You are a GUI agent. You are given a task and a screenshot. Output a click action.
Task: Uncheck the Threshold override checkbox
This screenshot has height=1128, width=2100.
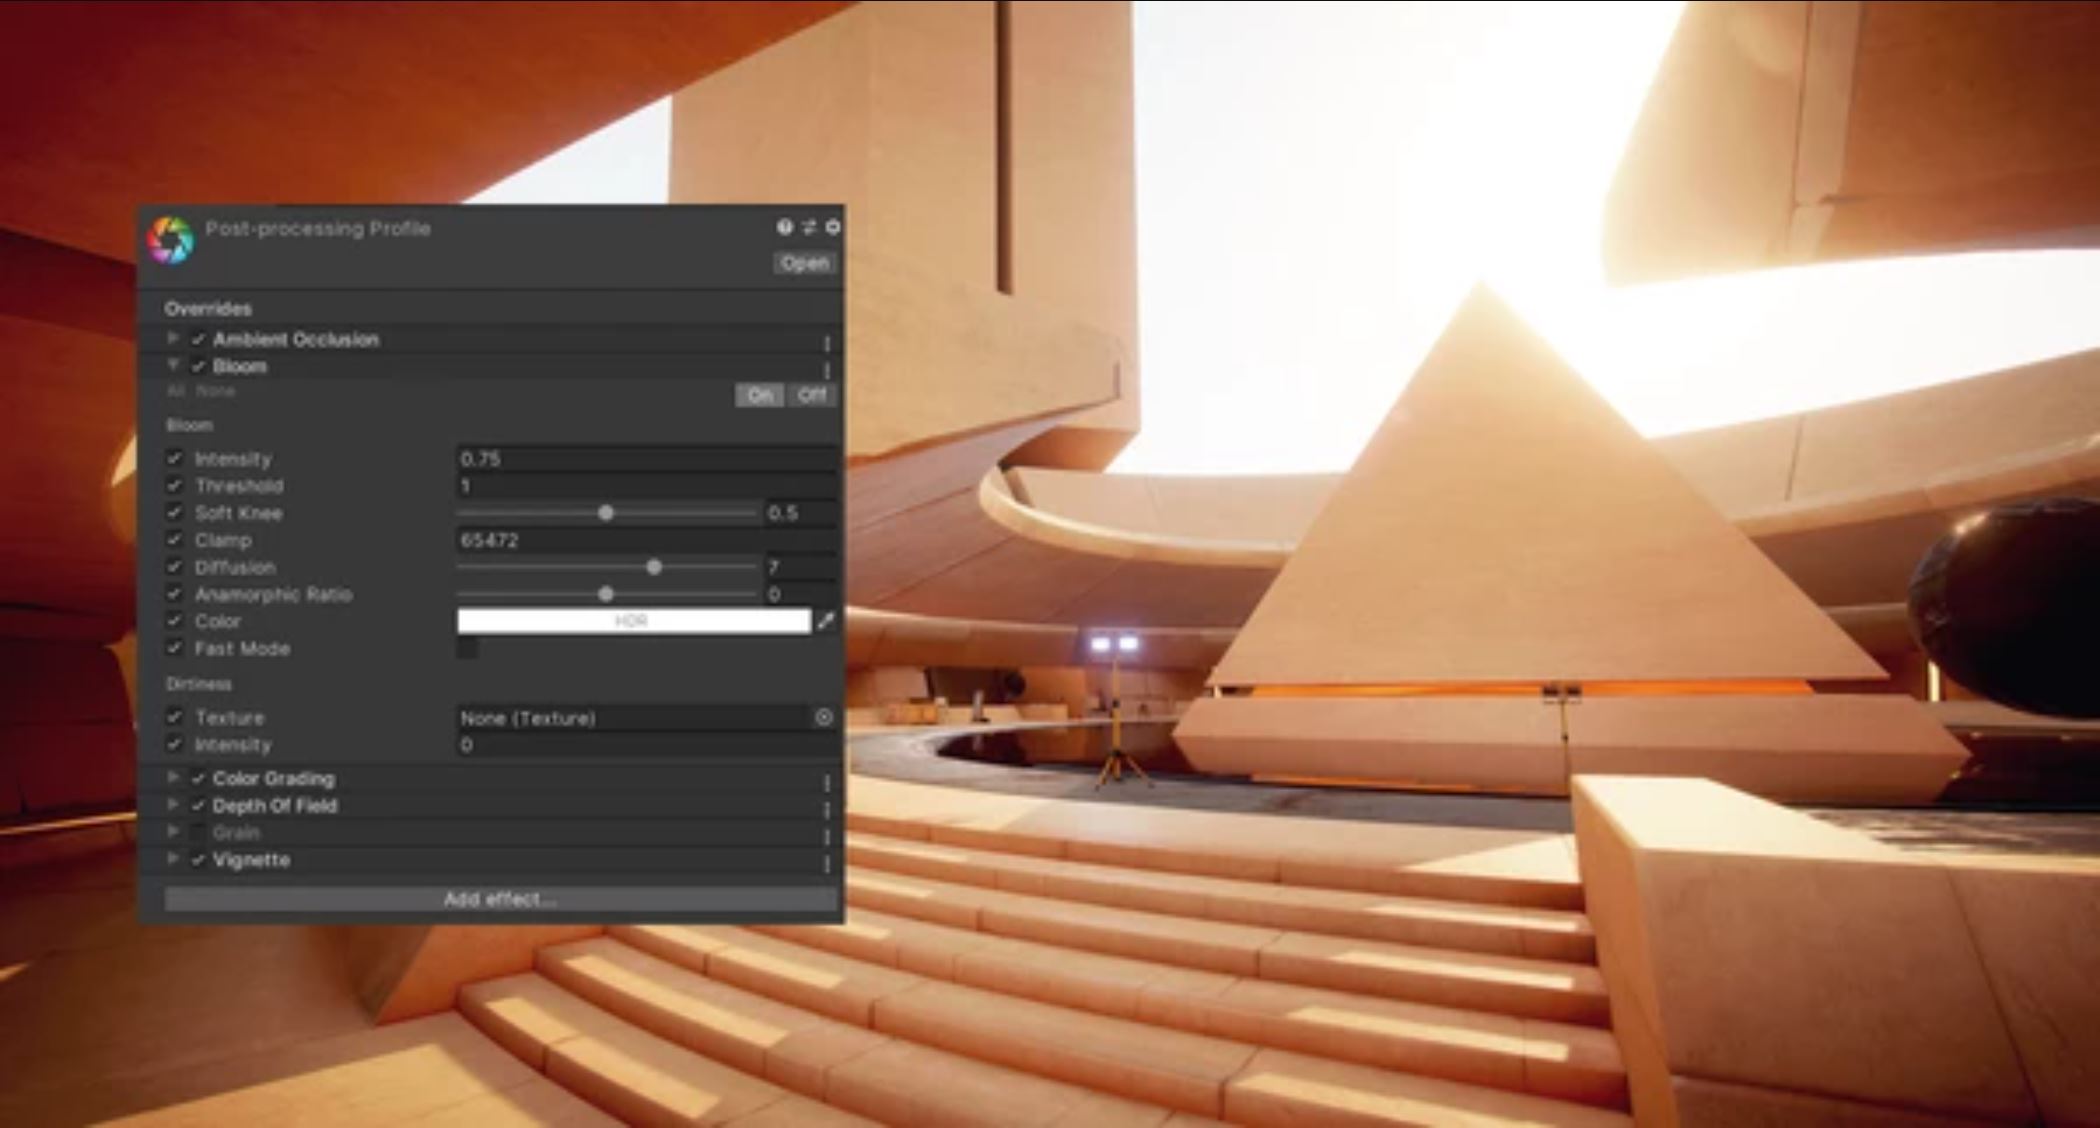pos(172,486)
